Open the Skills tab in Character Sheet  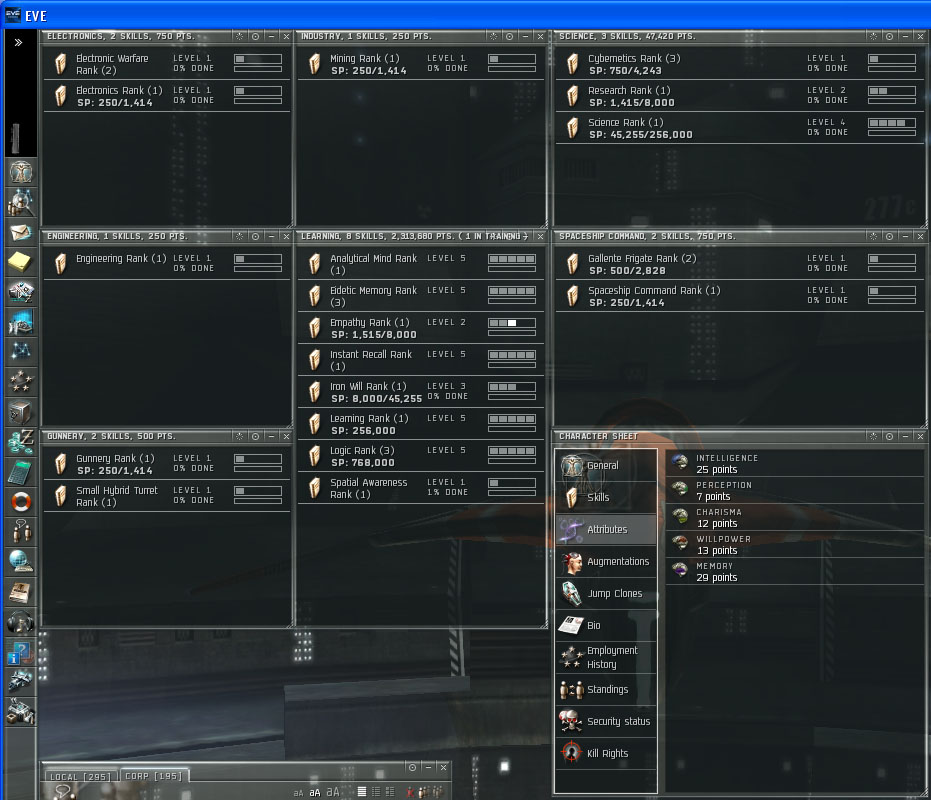[606, 498]
